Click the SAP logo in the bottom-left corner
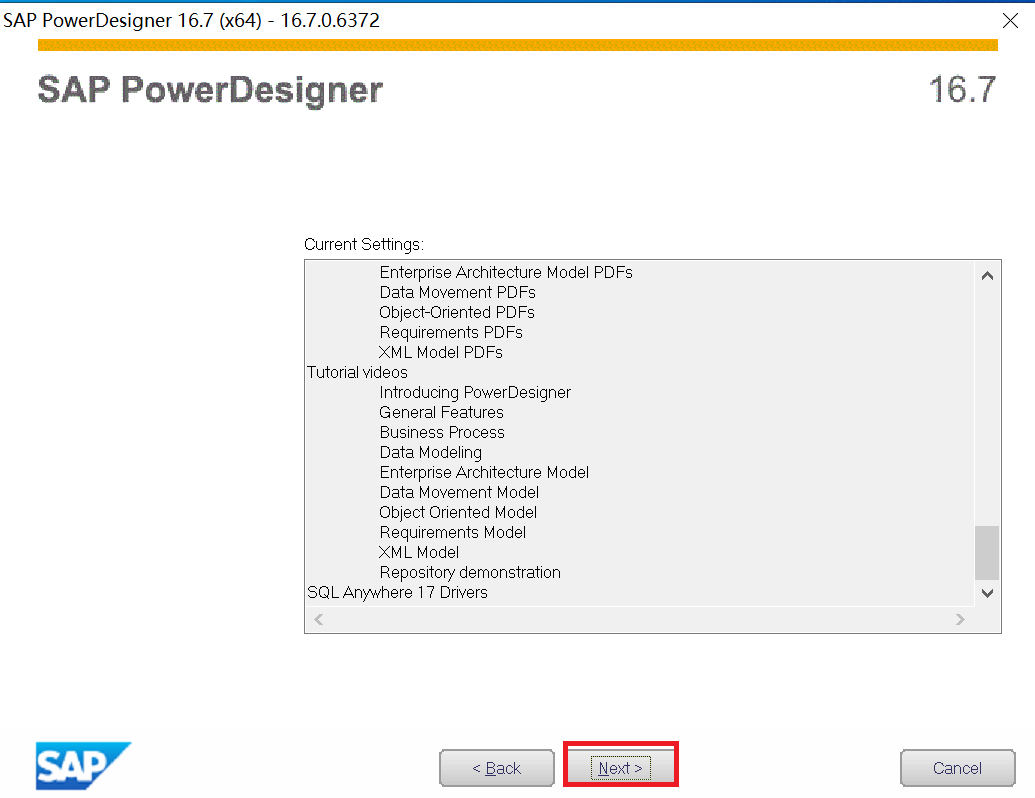This screenshot has width=1035, height=798. 82,766
